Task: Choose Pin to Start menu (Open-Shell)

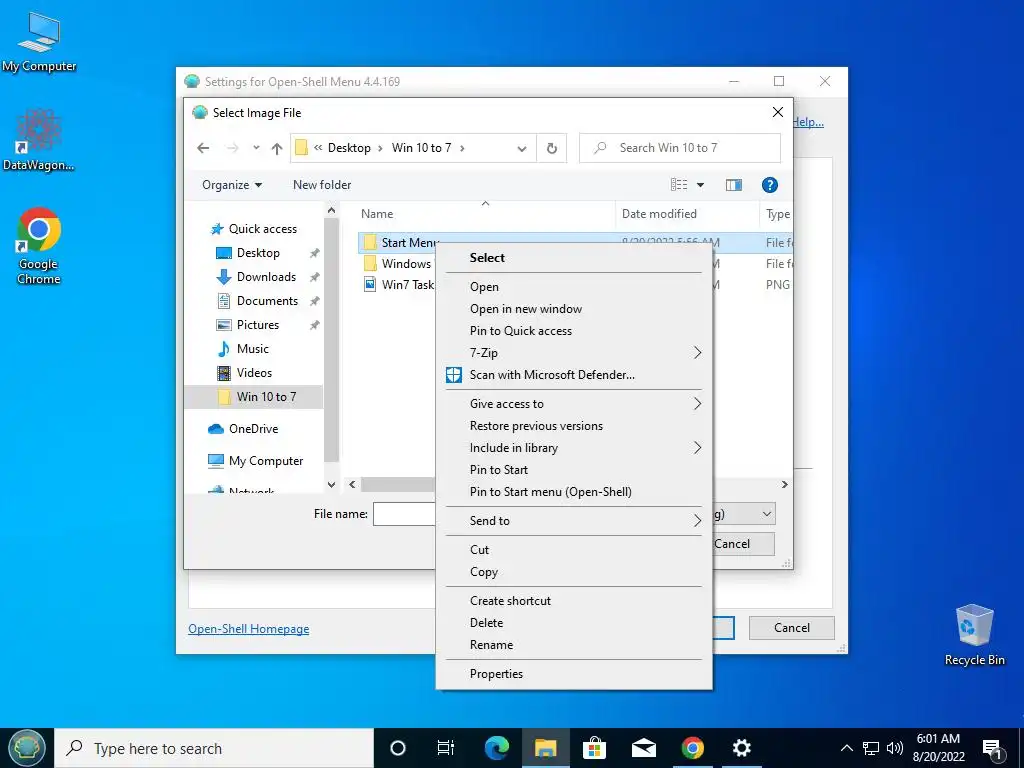Action: pyautogui.click(x=573, y=492)
